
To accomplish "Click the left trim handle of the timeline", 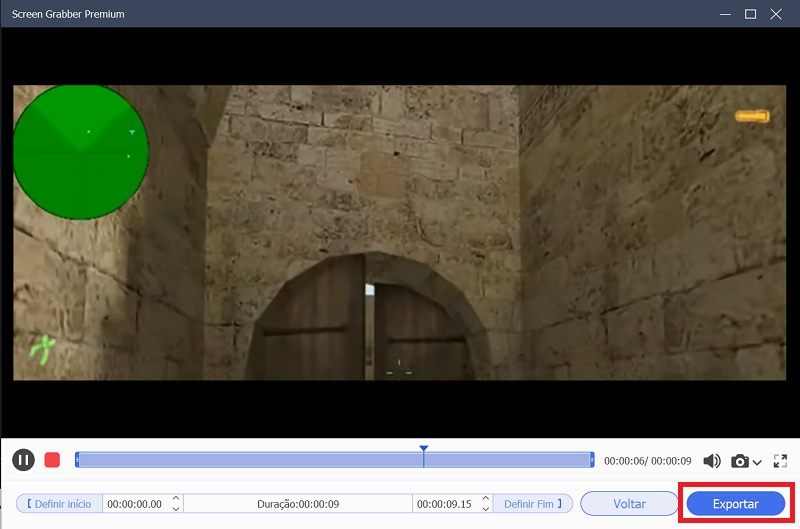I will point(77,460).
